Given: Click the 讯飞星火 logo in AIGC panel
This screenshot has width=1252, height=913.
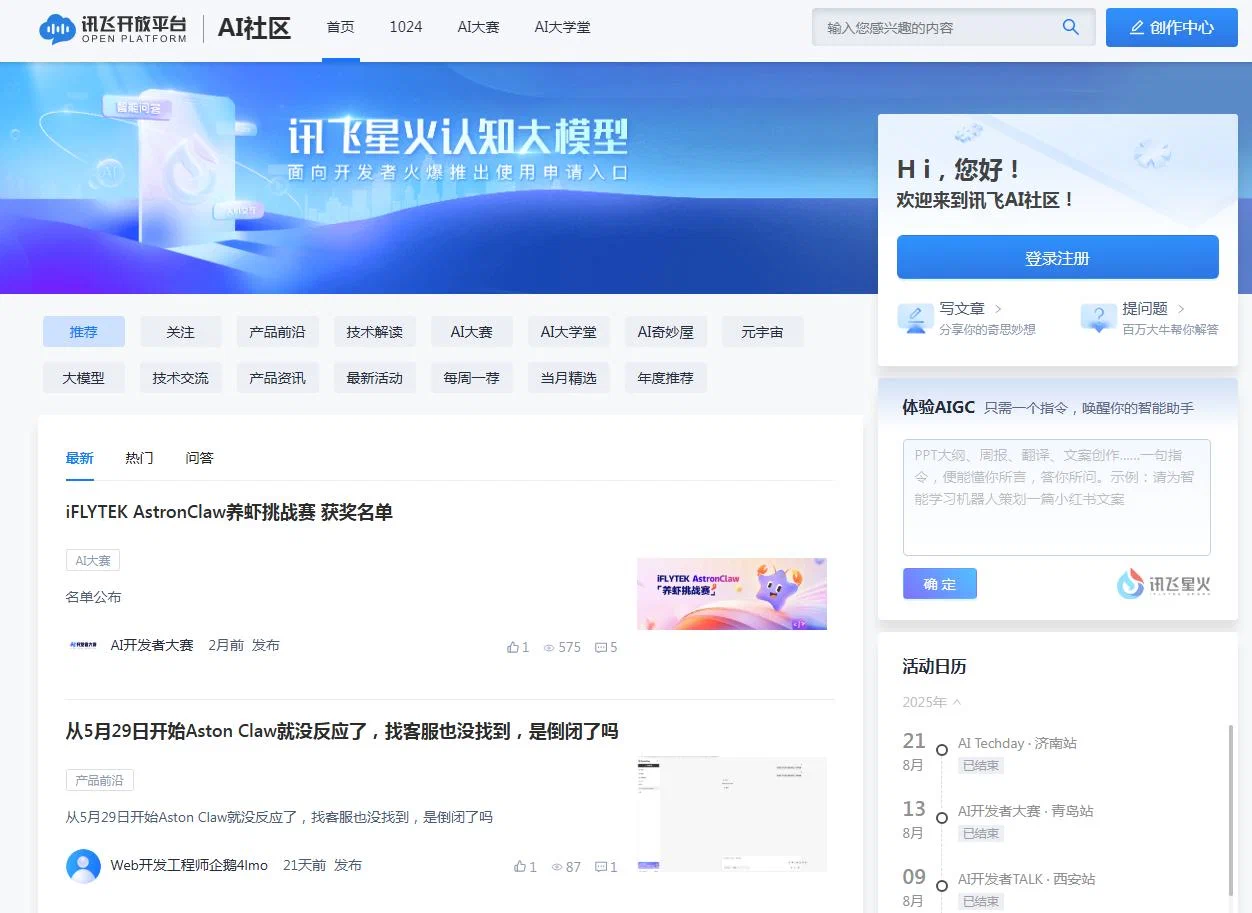Looking at the screenshot, I should coord(1163,584).
